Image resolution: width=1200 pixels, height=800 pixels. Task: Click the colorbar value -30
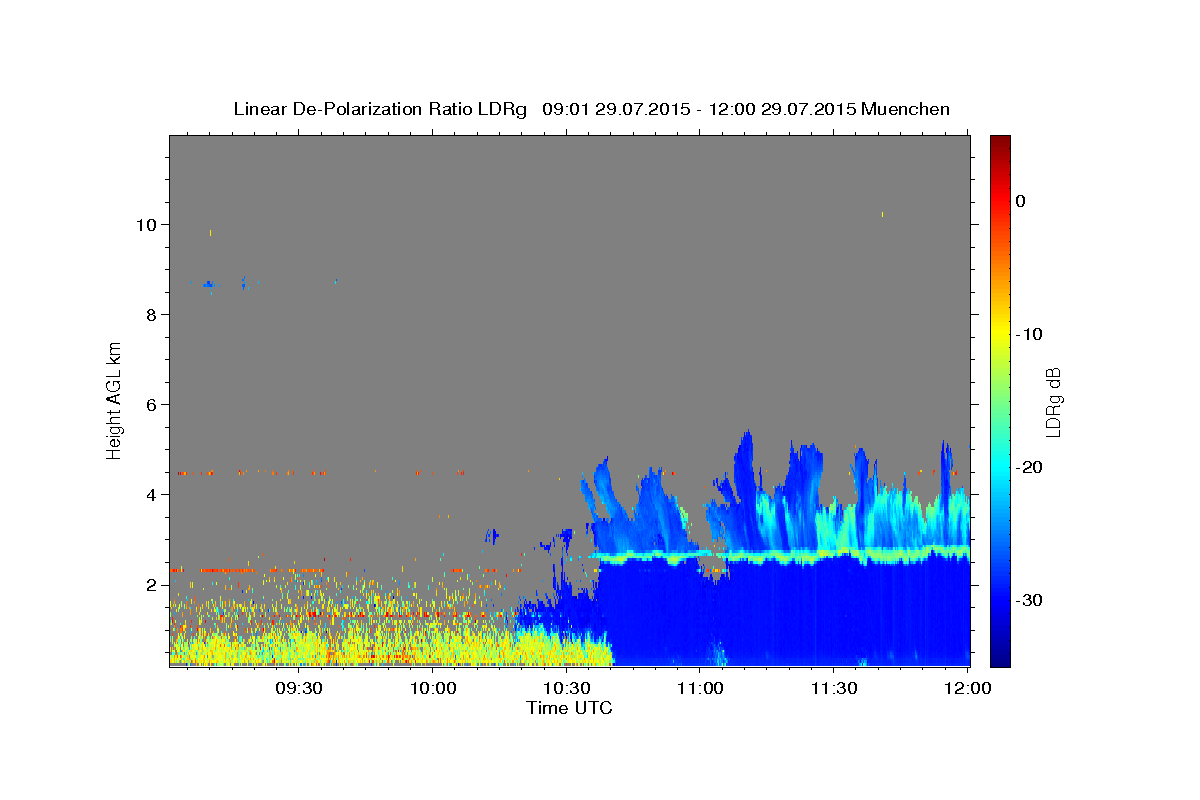point(1028,600)
